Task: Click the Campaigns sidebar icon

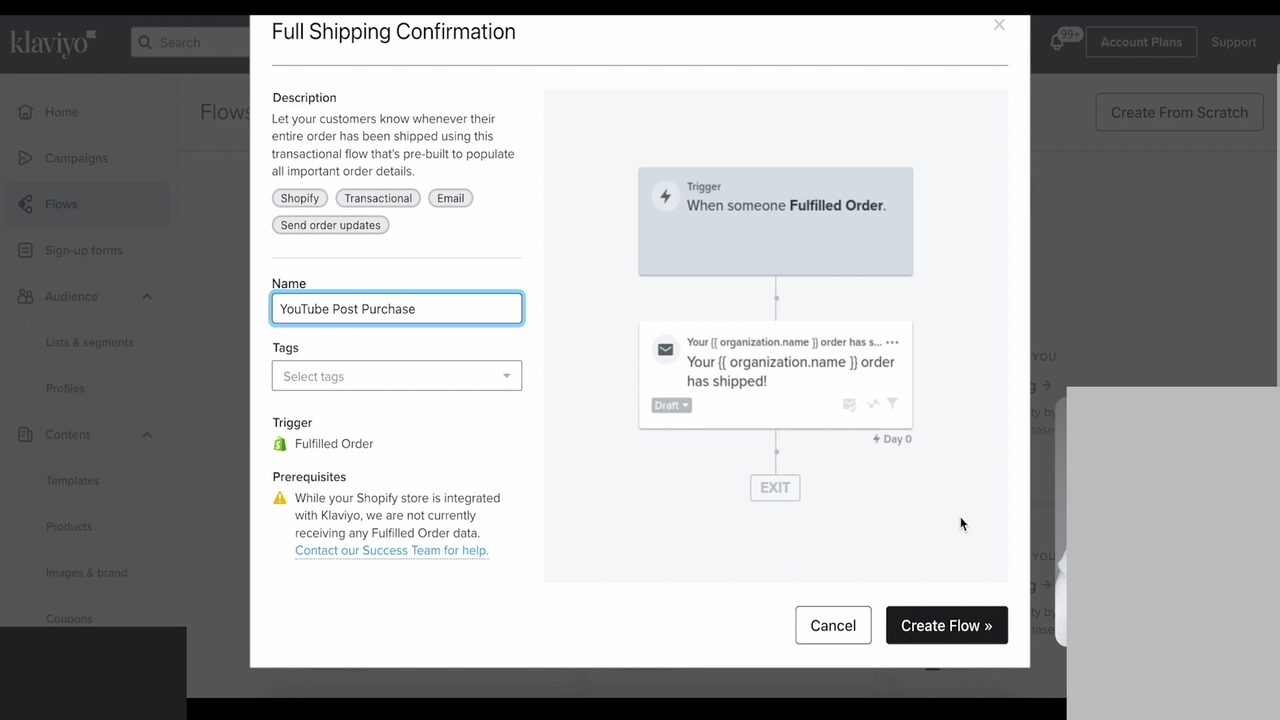Action: (x=25, y=158)
